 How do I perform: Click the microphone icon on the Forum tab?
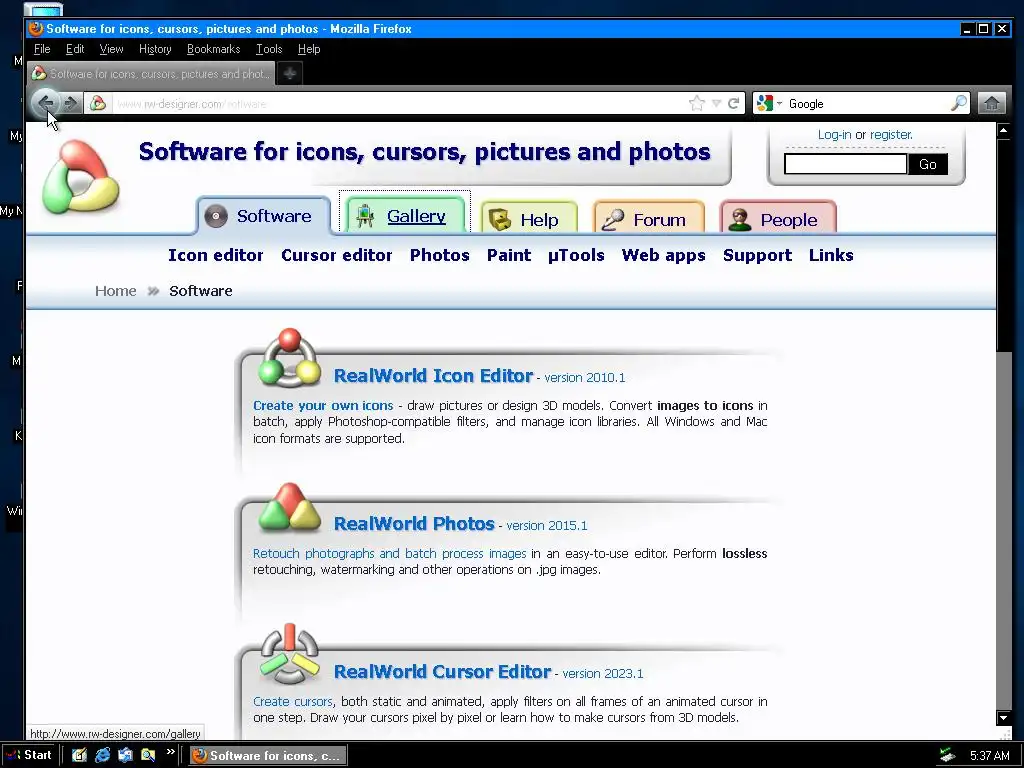(x=613, y=219)
